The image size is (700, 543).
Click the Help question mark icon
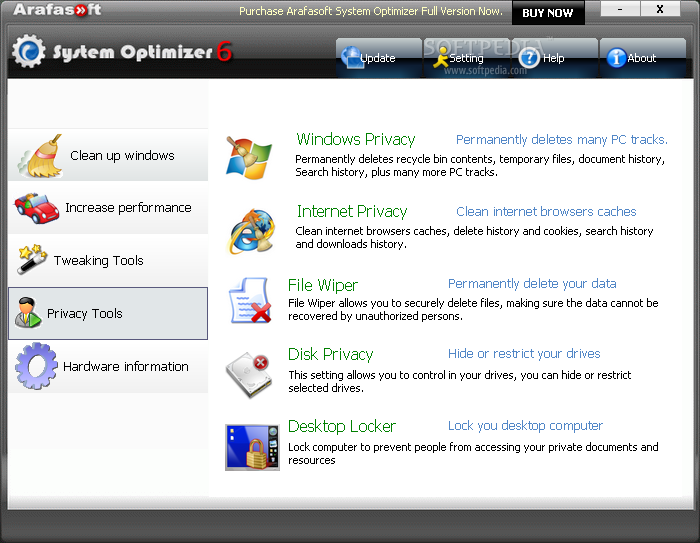pyautogui.click(x=529, y=58)
